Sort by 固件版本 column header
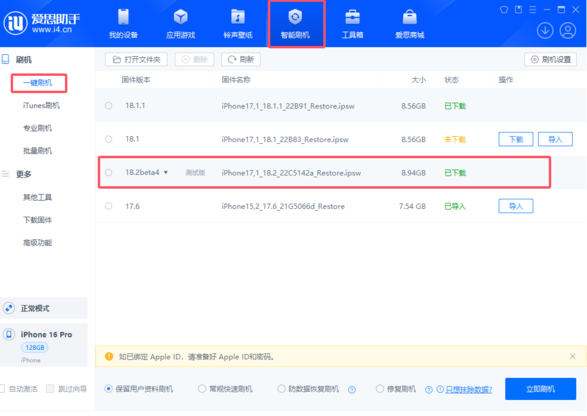This screenshot has height=416, width=587. pyautogui.click(x=136, y=80)
